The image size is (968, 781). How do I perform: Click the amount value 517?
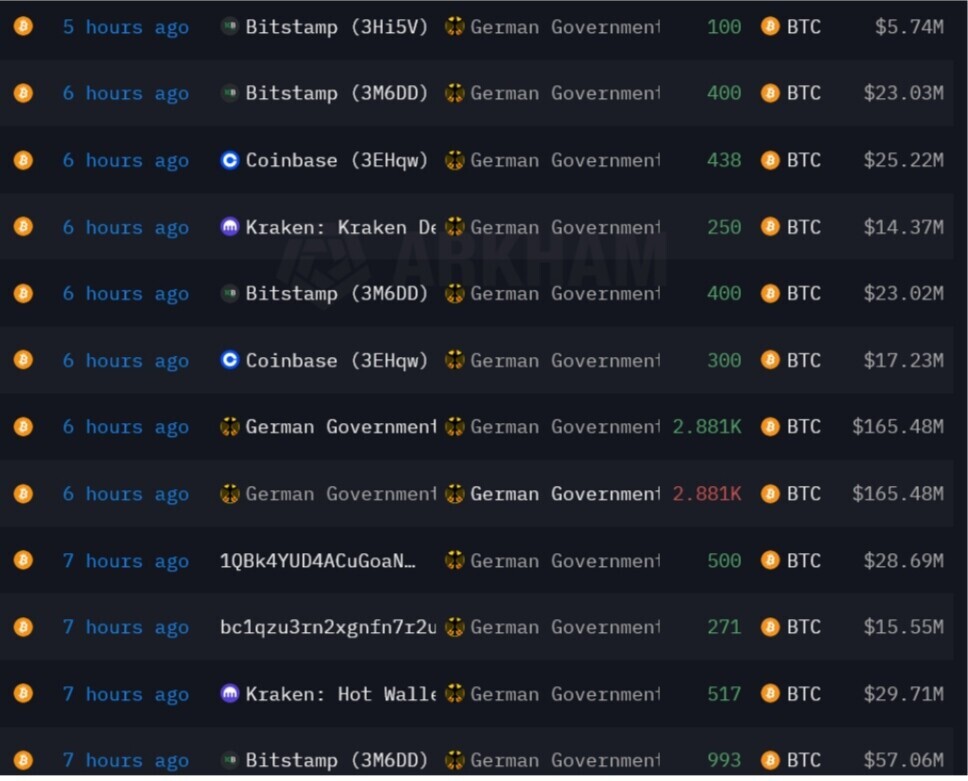pyautogui.click(x=724, y=694)
